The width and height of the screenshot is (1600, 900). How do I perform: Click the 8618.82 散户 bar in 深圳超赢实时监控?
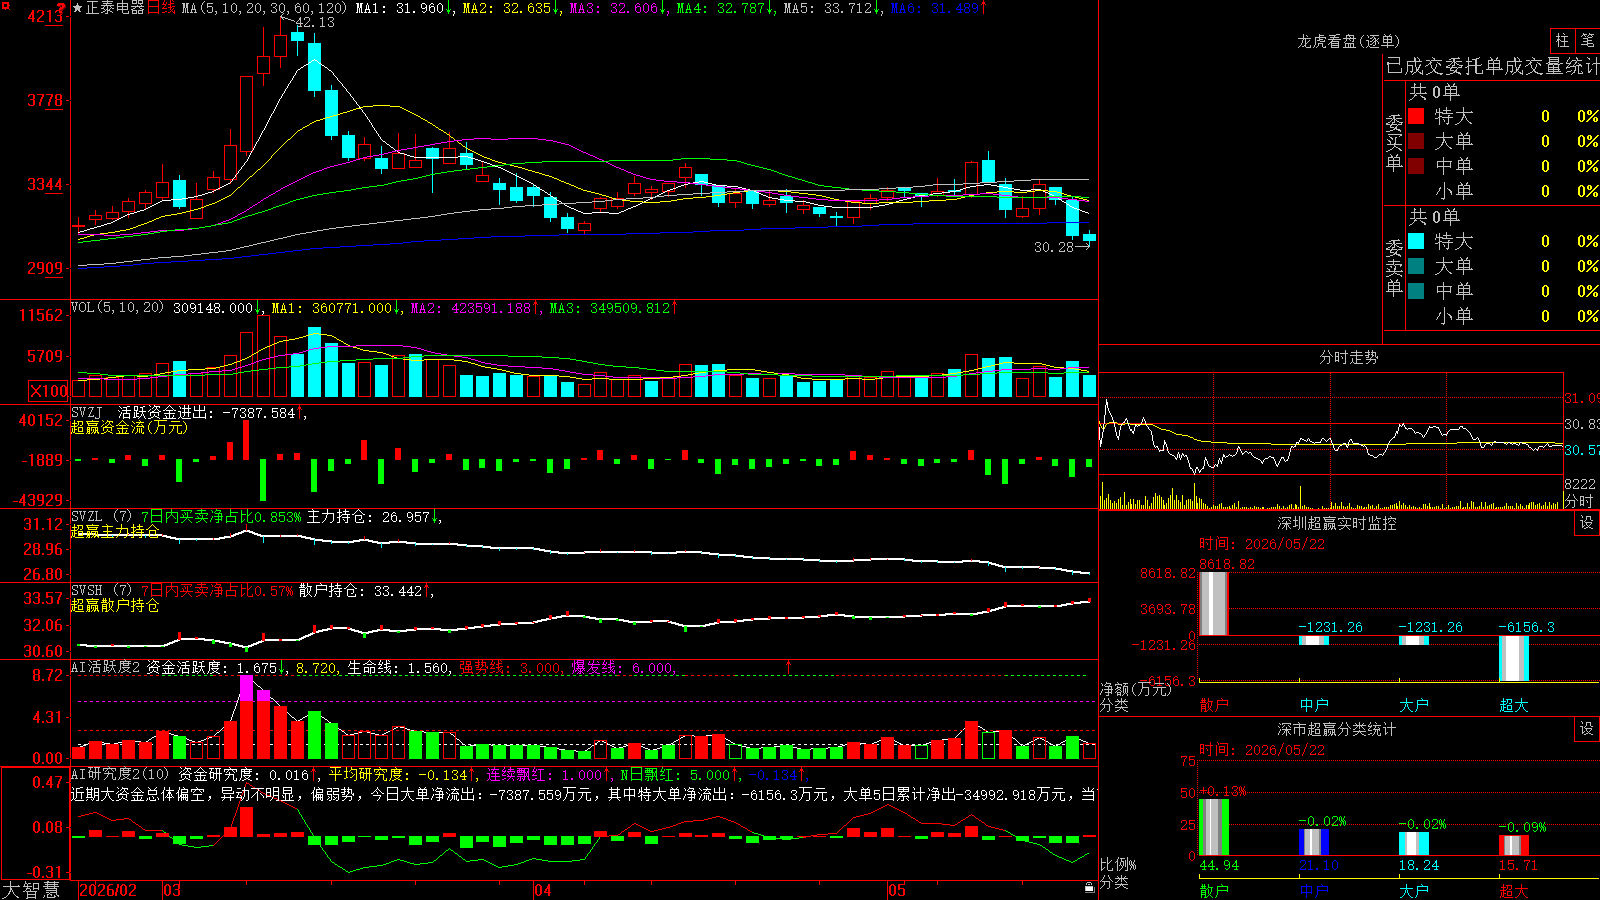tap(1214, 603)
